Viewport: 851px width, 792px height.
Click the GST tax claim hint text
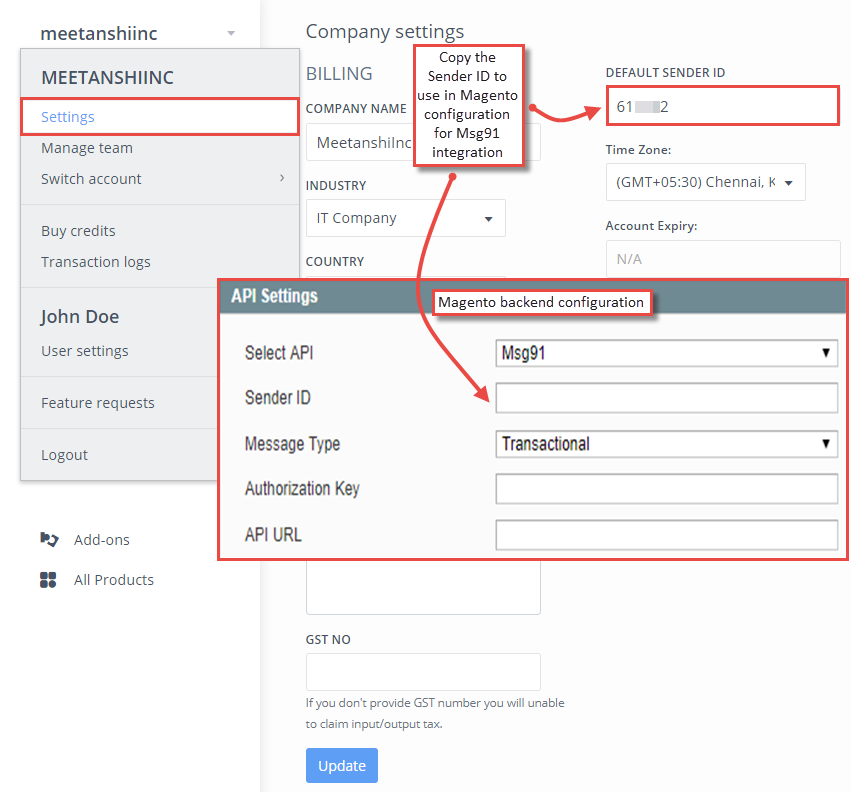[x=435, y=713]
